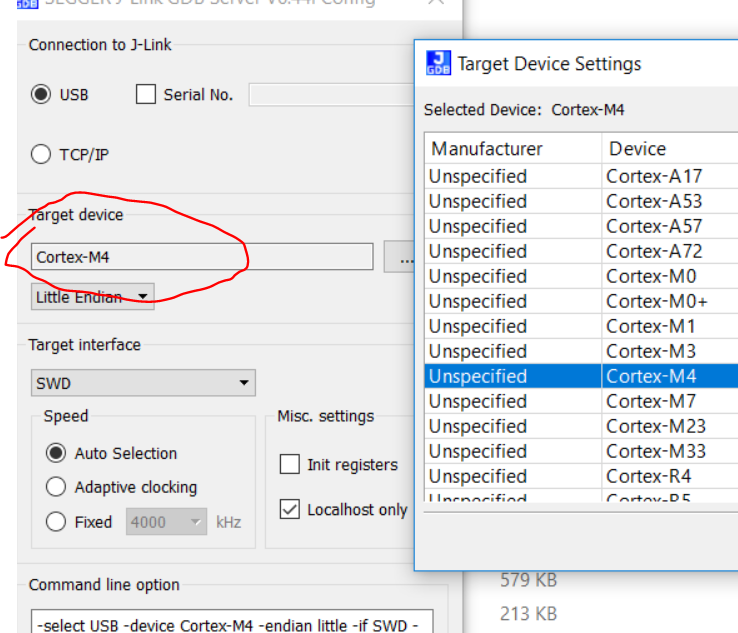Tick the Init registers checkbox
The width and height of the screenshot is (738, 633).
[x=290, y=464]
